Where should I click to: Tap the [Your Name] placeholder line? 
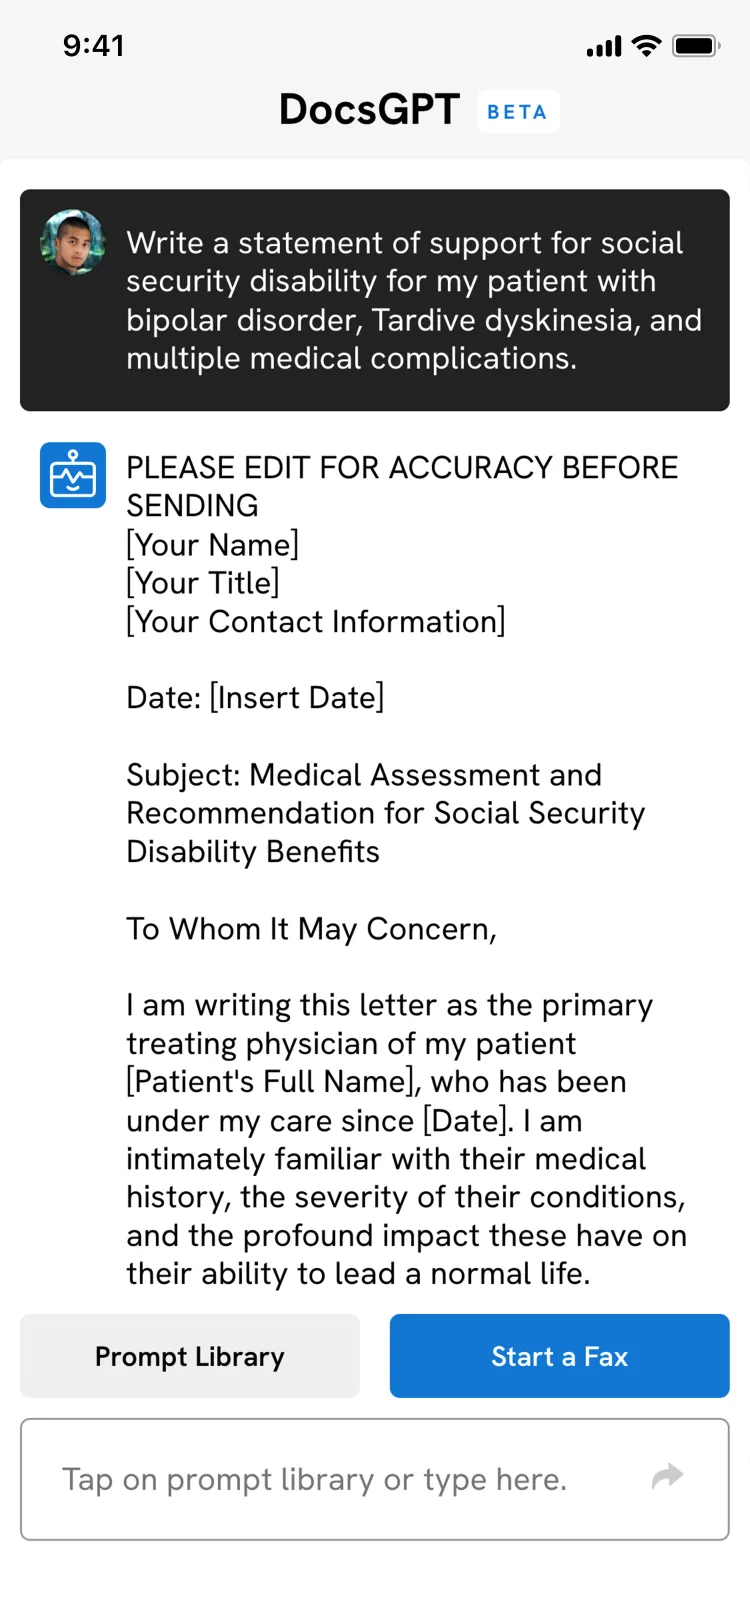point(212,545)
